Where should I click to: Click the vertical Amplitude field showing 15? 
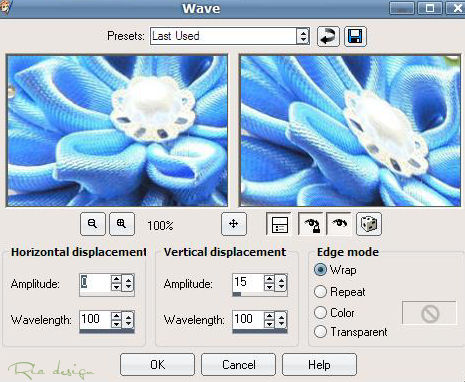click(x=248, y=283)
